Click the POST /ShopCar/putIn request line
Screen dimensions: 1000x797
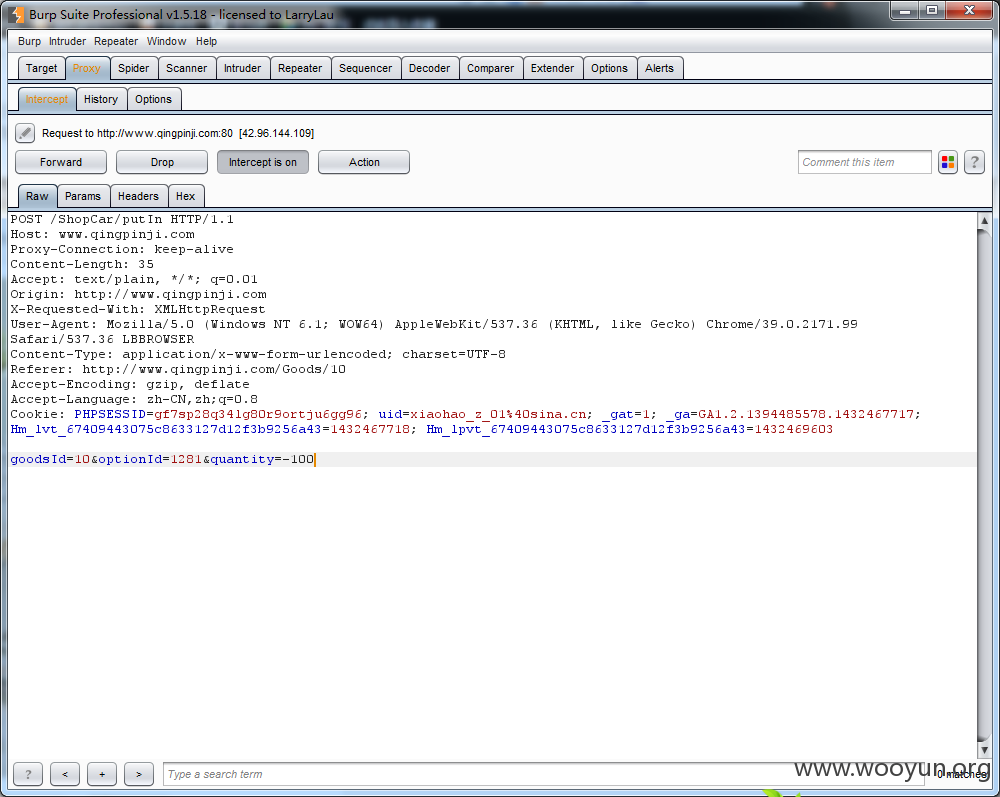[x=122, y=219]
